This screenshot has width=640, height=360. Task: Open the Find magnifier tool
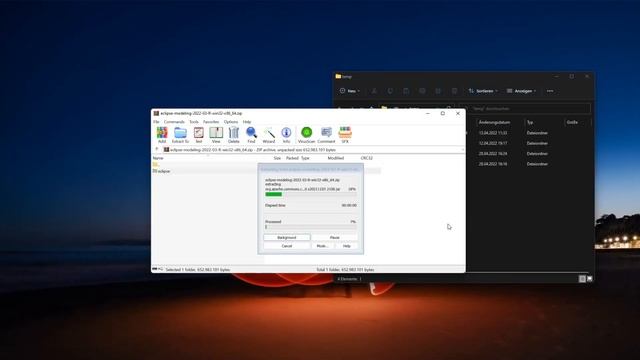point(251,135)
